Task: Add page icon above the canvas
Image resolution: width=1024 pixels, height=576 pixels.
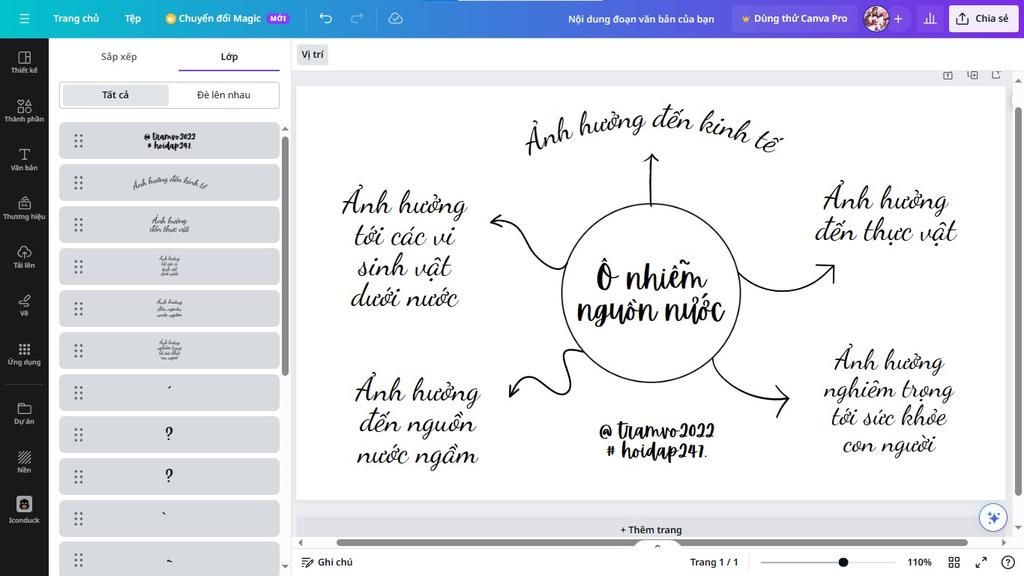Action: pyautogui.click(x=948, y=75)
